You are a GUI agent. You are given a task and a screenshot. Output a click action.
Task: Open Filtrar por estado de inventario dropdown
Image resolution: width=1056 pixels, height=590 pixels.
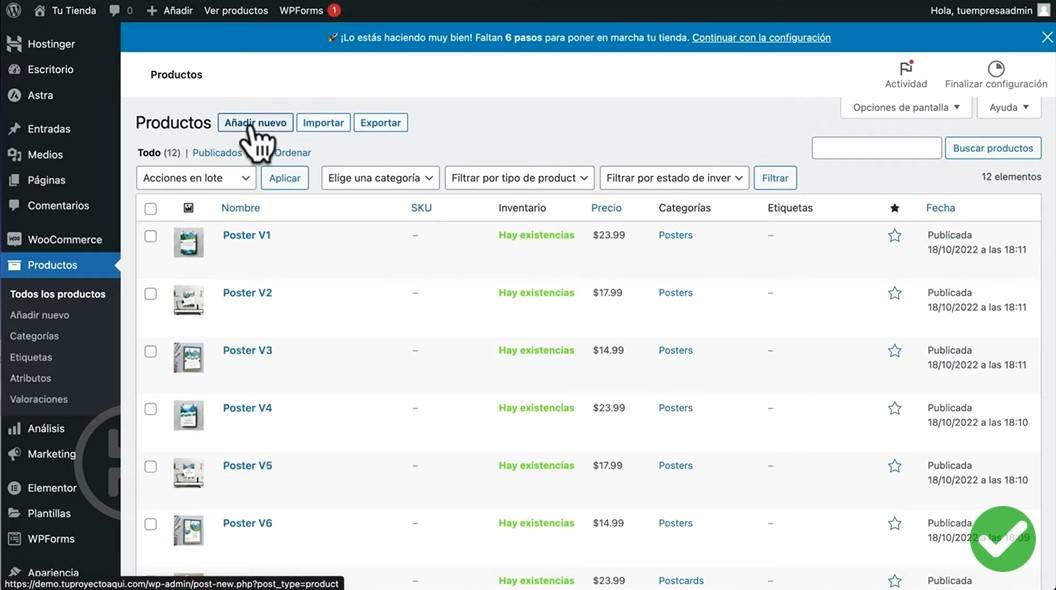674,178
